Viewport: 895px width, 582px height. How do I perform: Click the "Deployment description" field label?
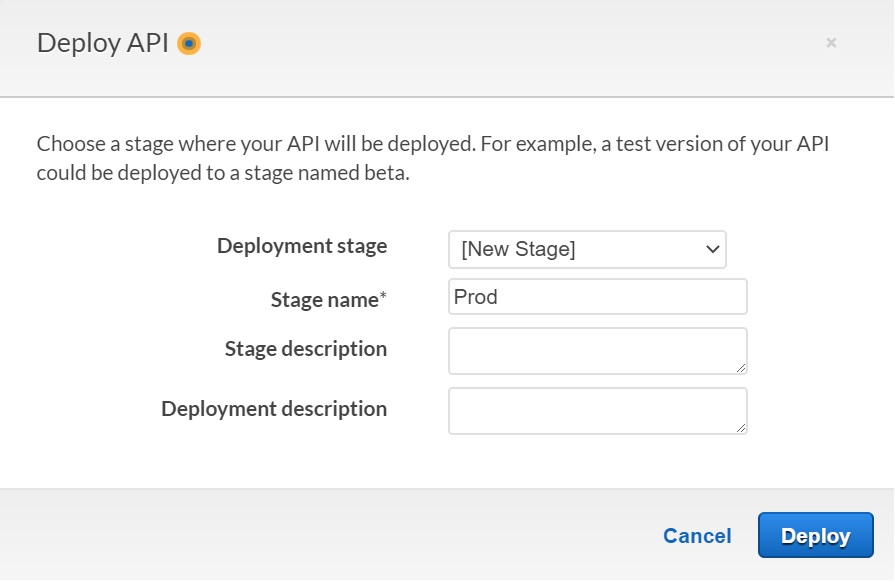[274, 409]
